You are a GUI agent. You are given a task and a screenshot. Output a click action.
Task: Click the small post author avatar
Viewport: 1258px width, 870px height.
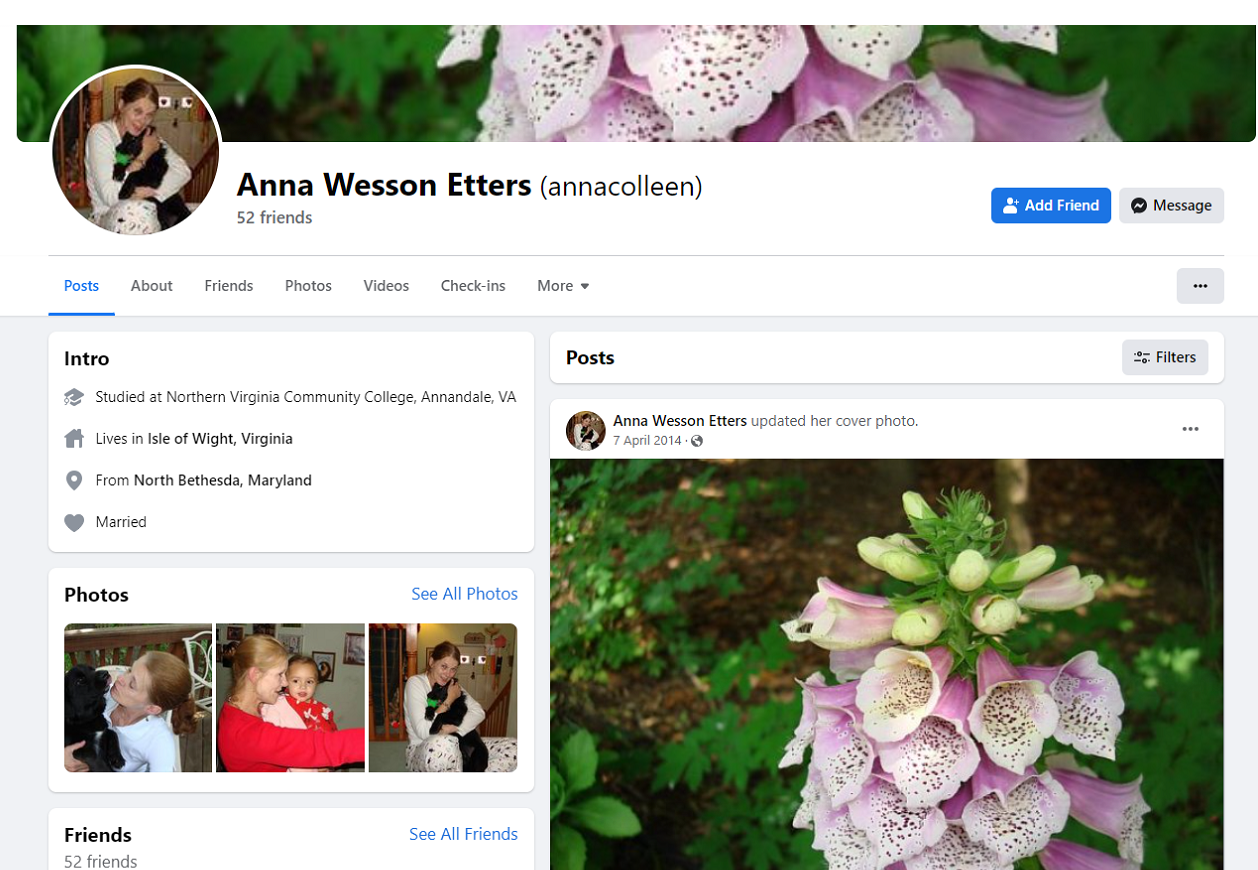point(586,430)
